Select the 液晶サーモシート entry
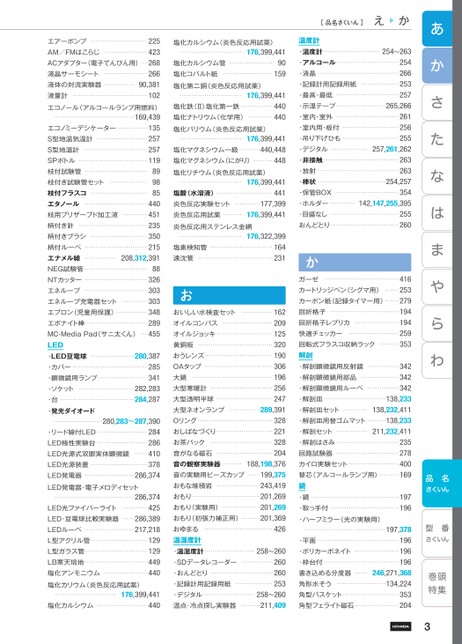The height and width of the screenshot is (644, 462). (103, 74)
